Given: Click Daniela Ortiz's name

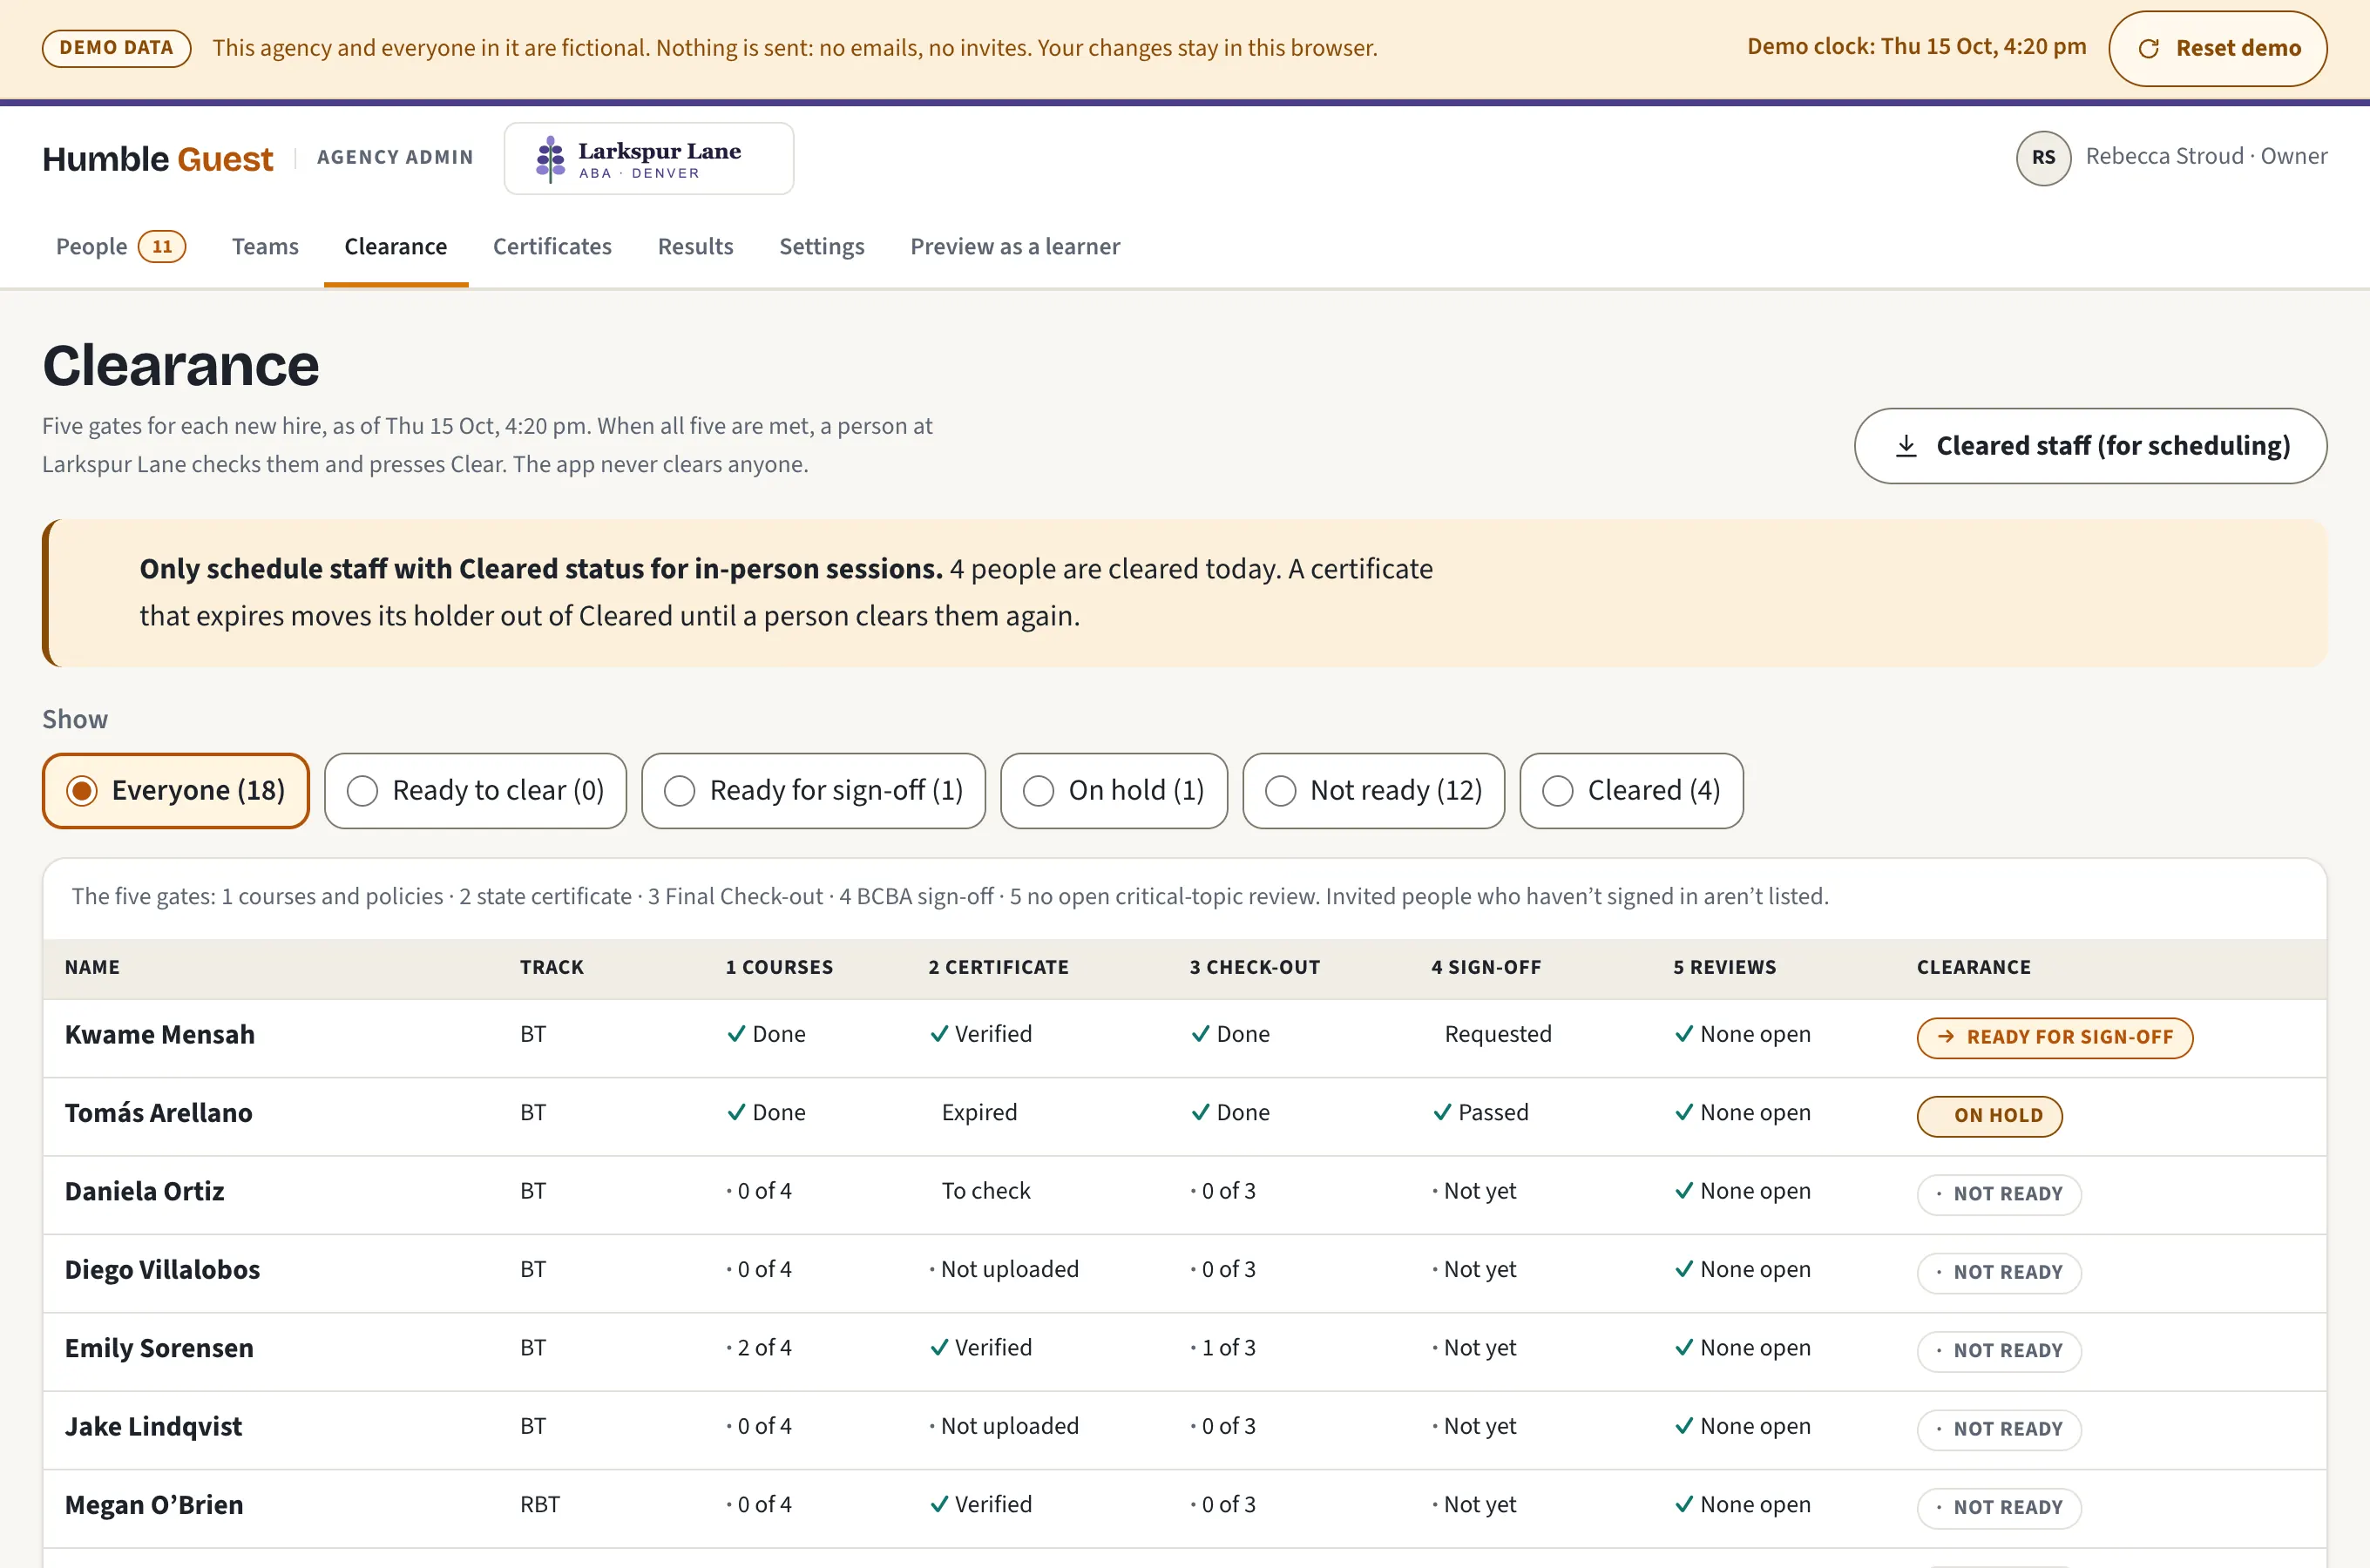Looking at the screenshot, I should point(145,1192).
